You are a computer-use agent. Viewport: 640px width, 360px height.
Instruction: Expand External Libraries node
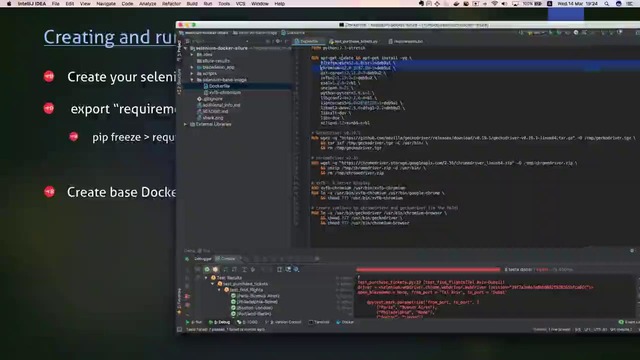point(186,124)
